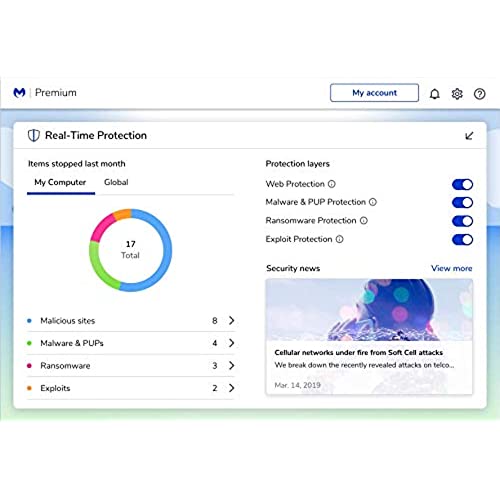Switch to the Global tab
The height and width of the screenshot is (500, 500).
[116, 182]
